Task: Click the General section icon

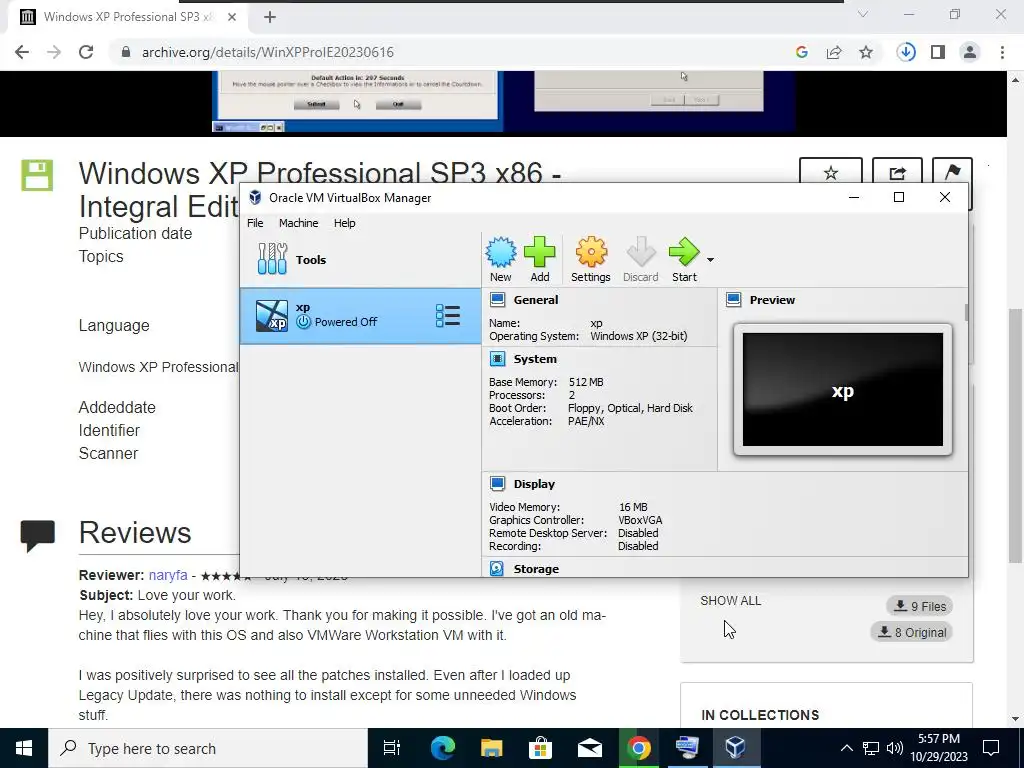Action: (x=498, y=300)
